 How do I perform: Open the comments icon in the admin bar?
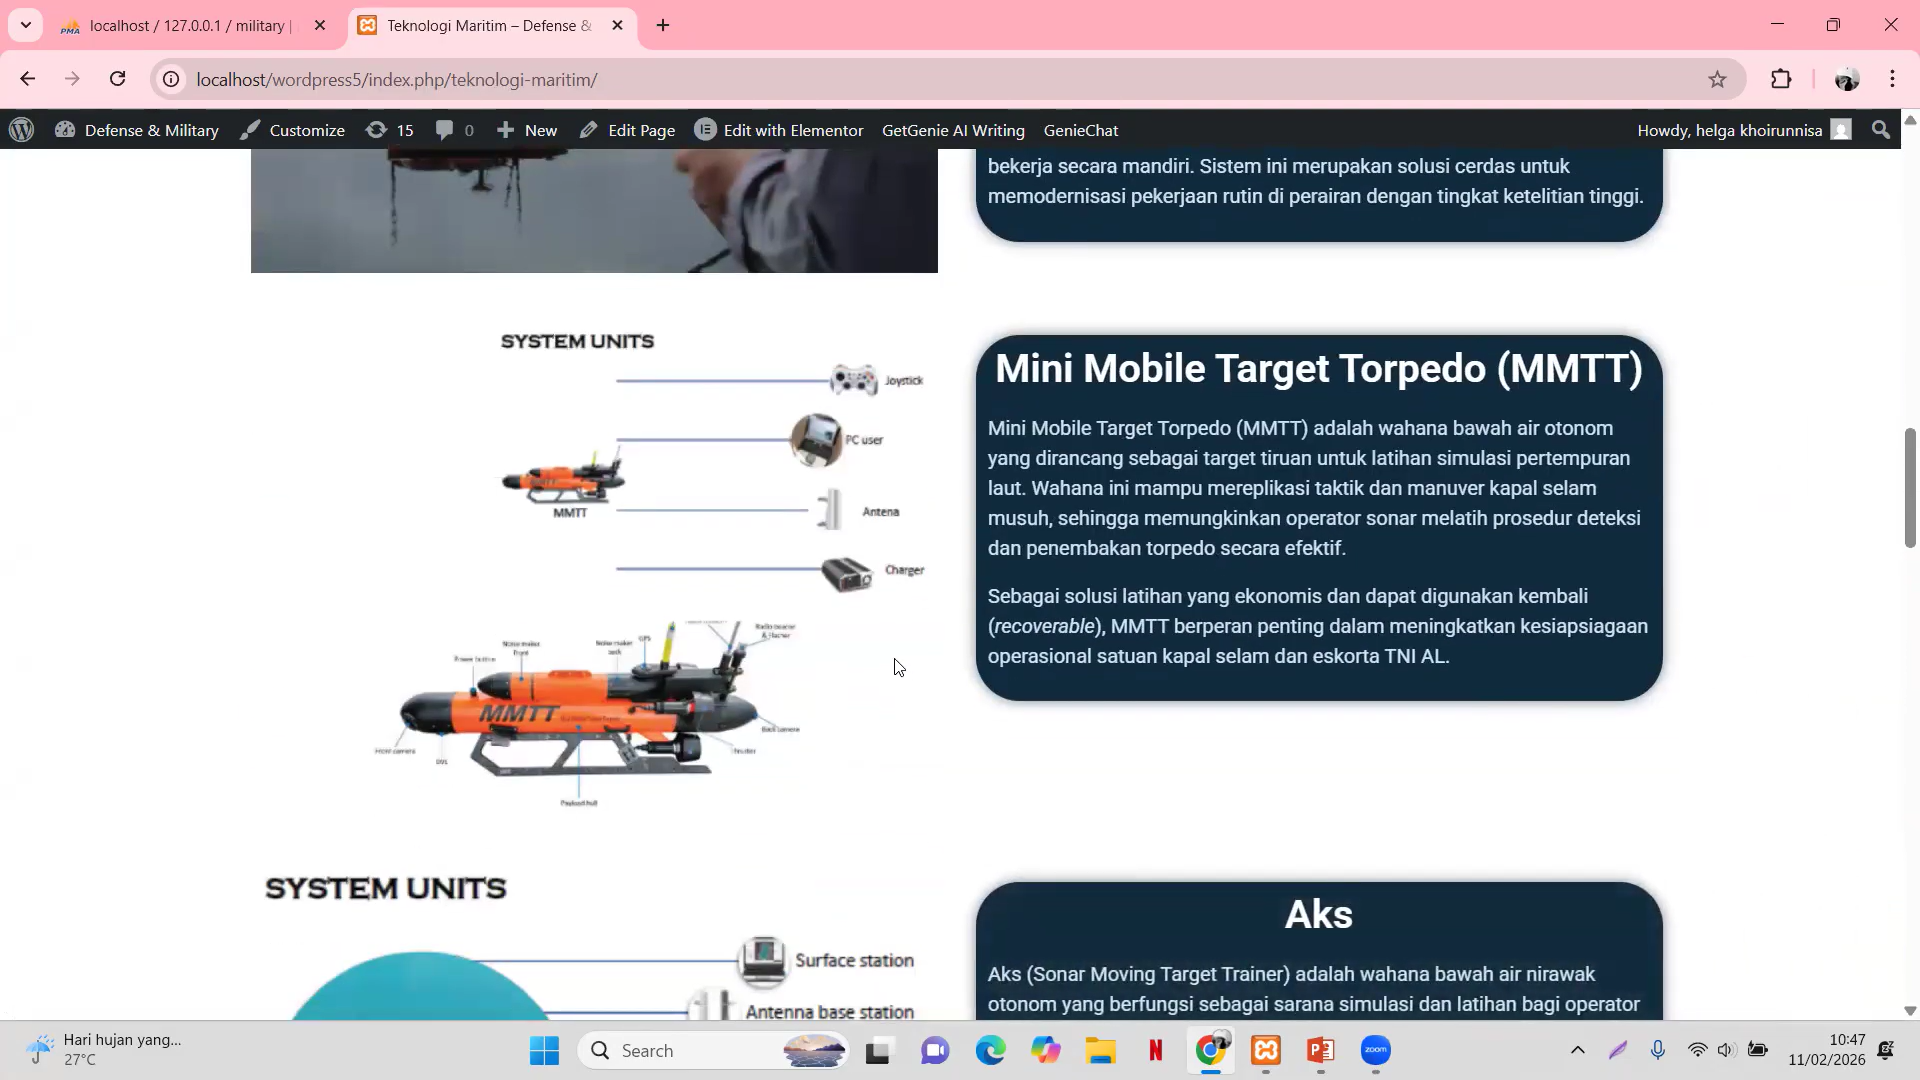pos(453,130)
